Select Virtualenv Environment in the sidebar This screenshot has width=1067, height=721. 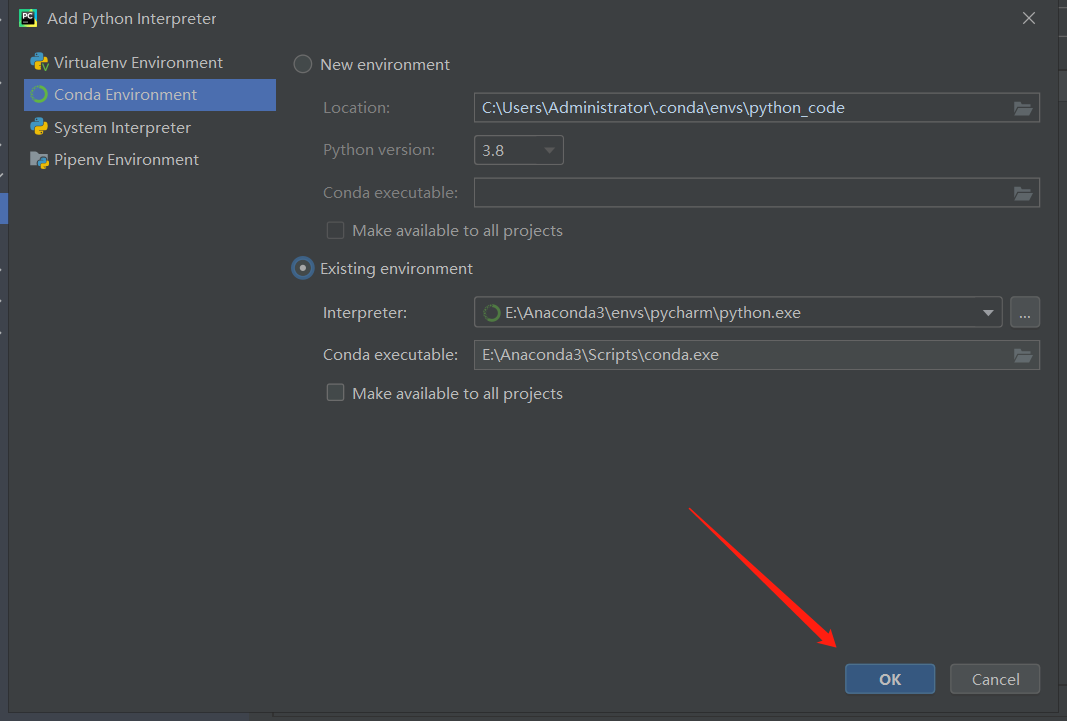pos(150,63)
